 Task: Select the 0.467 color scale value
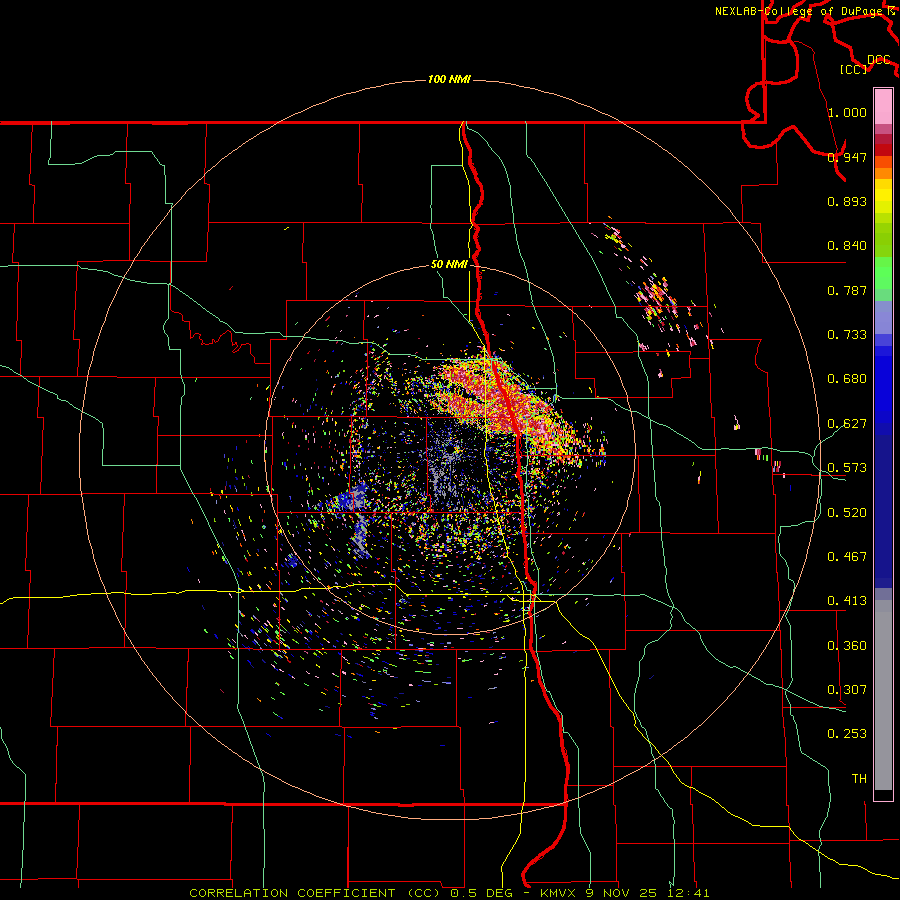click(847, 557)
